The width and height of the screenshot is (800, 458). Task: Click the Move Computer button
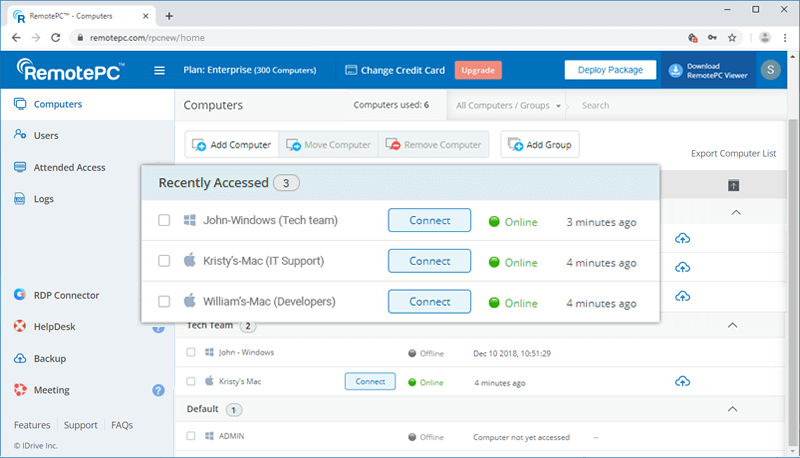click(x=329, y=145)
